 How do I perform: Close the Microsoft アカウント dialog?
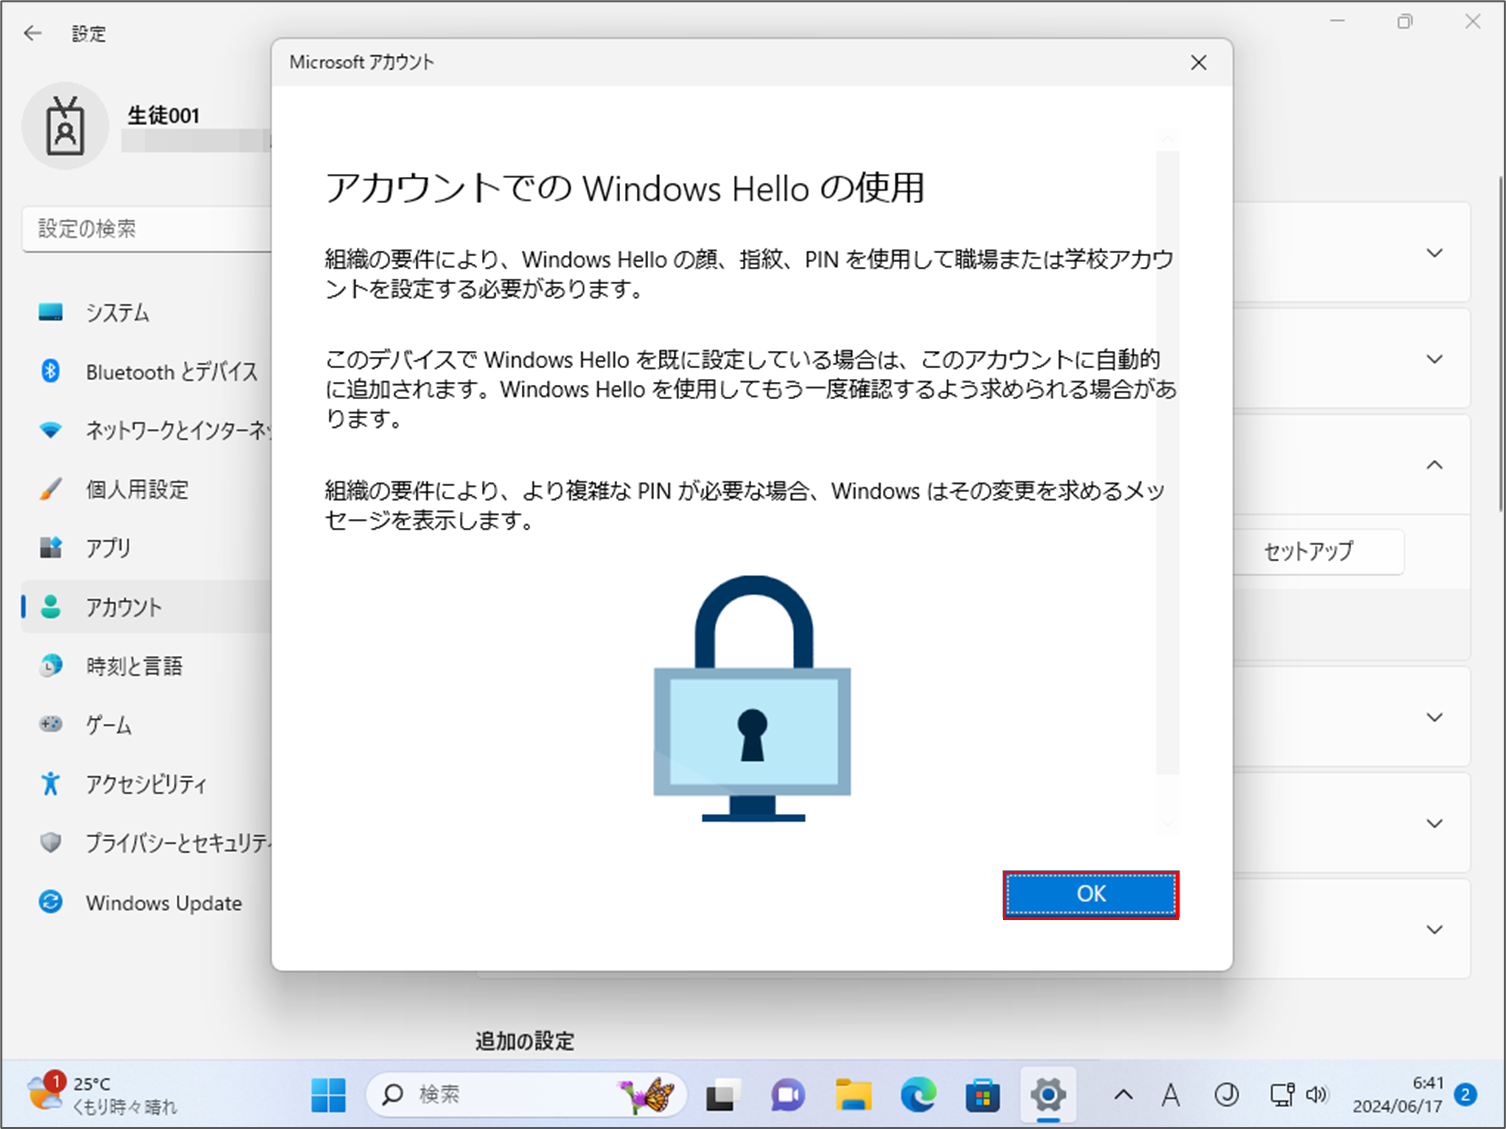1199,63
